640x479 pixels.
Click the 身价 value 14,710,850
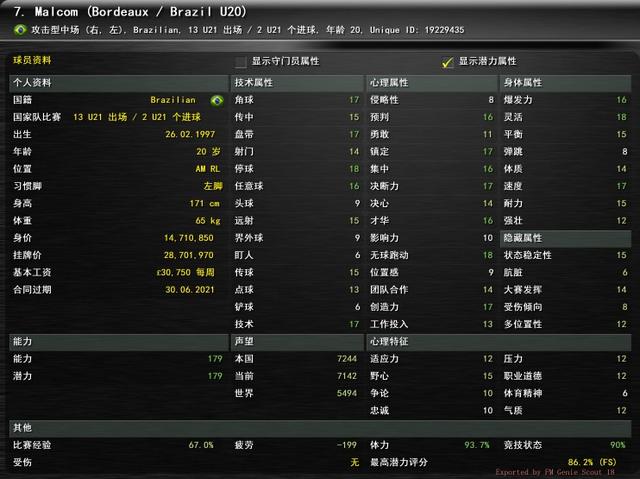[x=189, y=238]
